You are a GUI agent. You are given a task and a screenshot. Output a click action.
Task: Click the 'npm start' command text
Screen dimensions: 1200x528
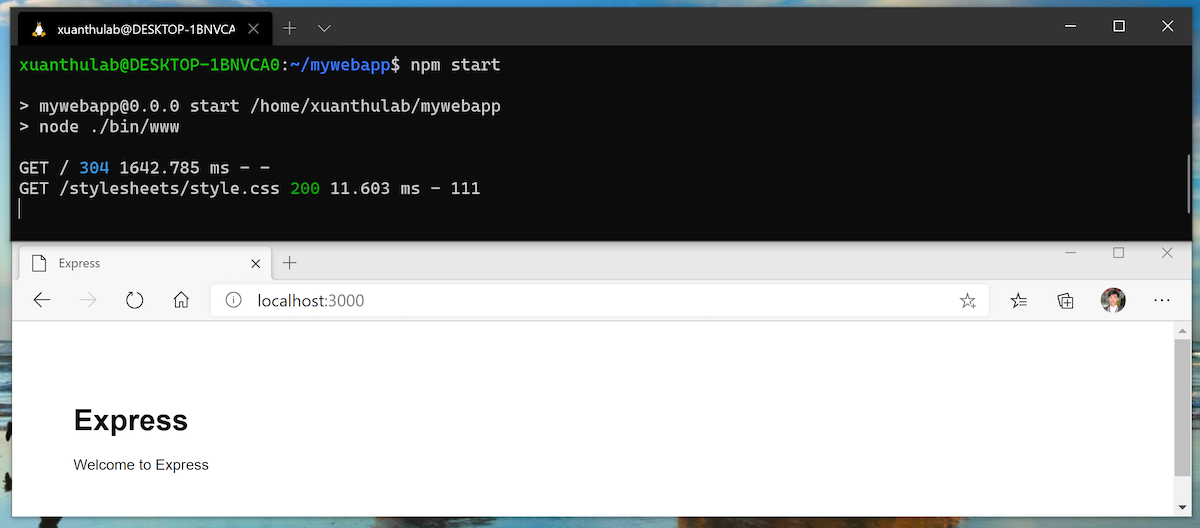point(455,65)
